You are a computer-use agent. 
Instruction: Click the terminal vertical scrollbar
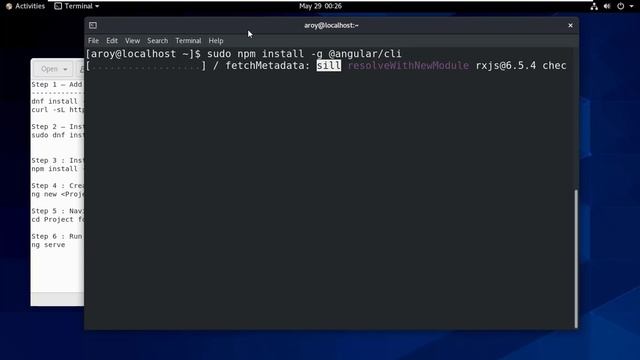576,259
